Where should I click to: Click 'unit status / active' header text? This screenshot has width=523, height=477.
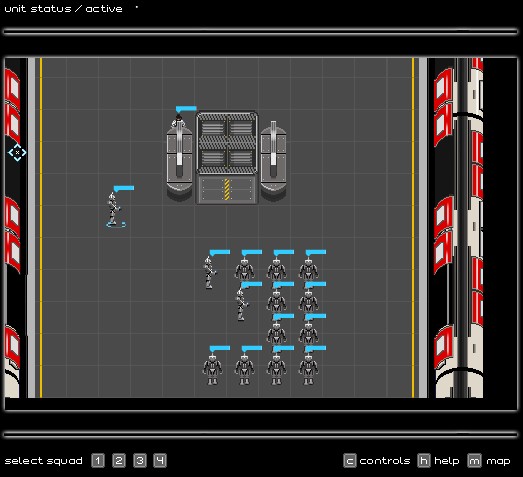[63, 9]
